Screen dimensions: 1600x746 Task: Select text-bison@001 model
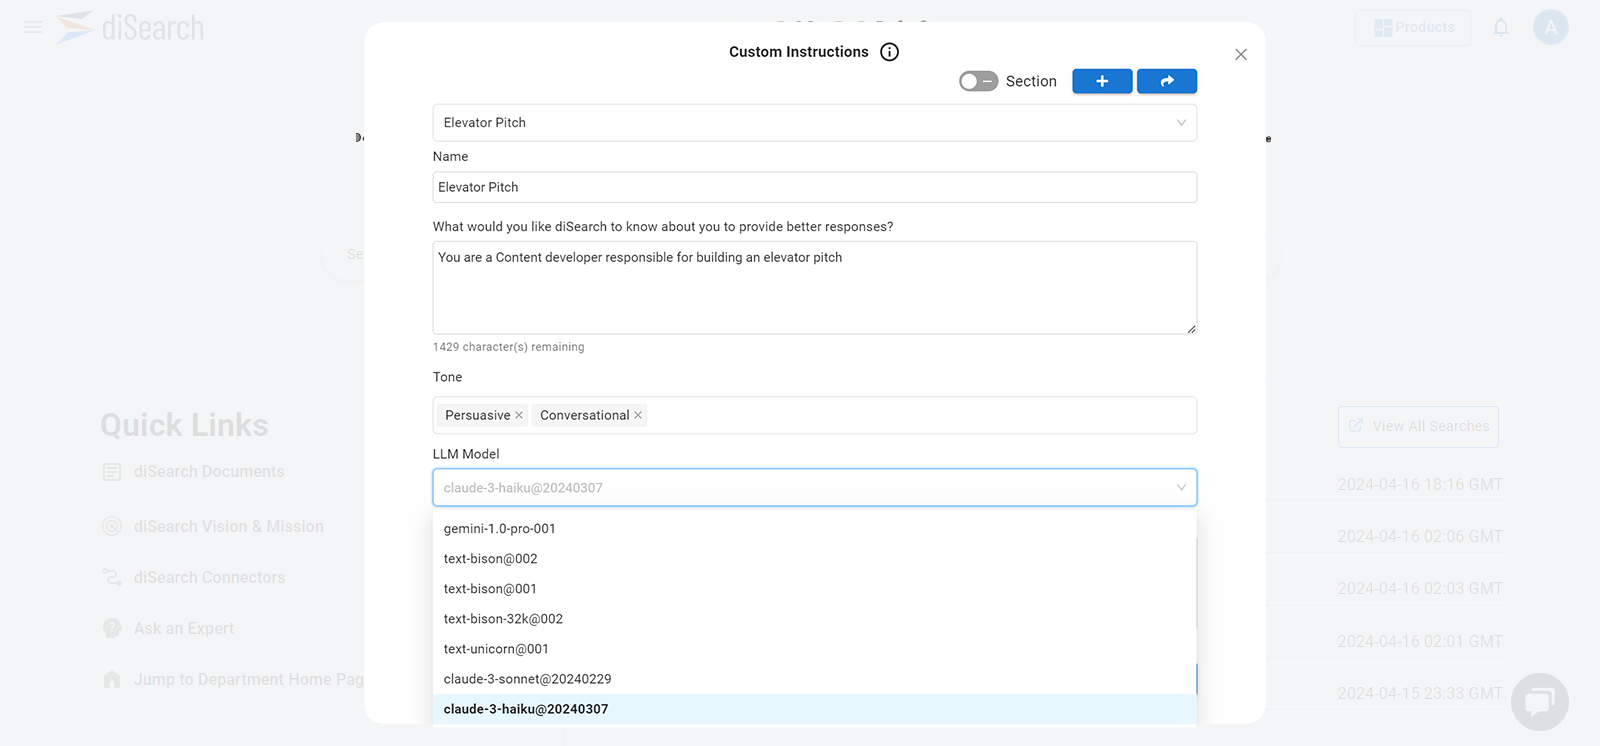click(x=815, y=588)
